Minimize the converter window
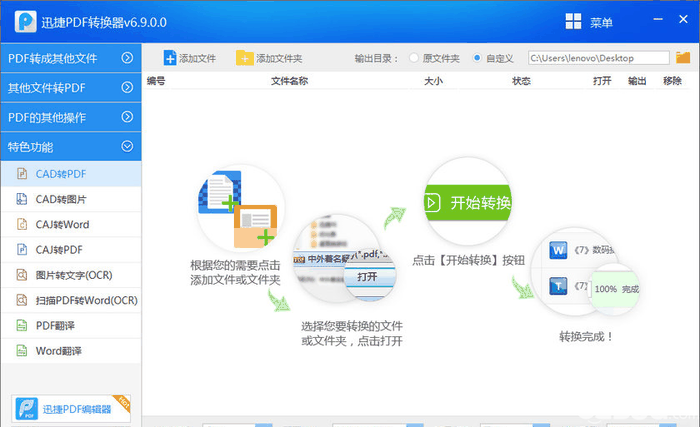Image resolution: width=700 pixels, height=427 pixels. coord(658,19)
